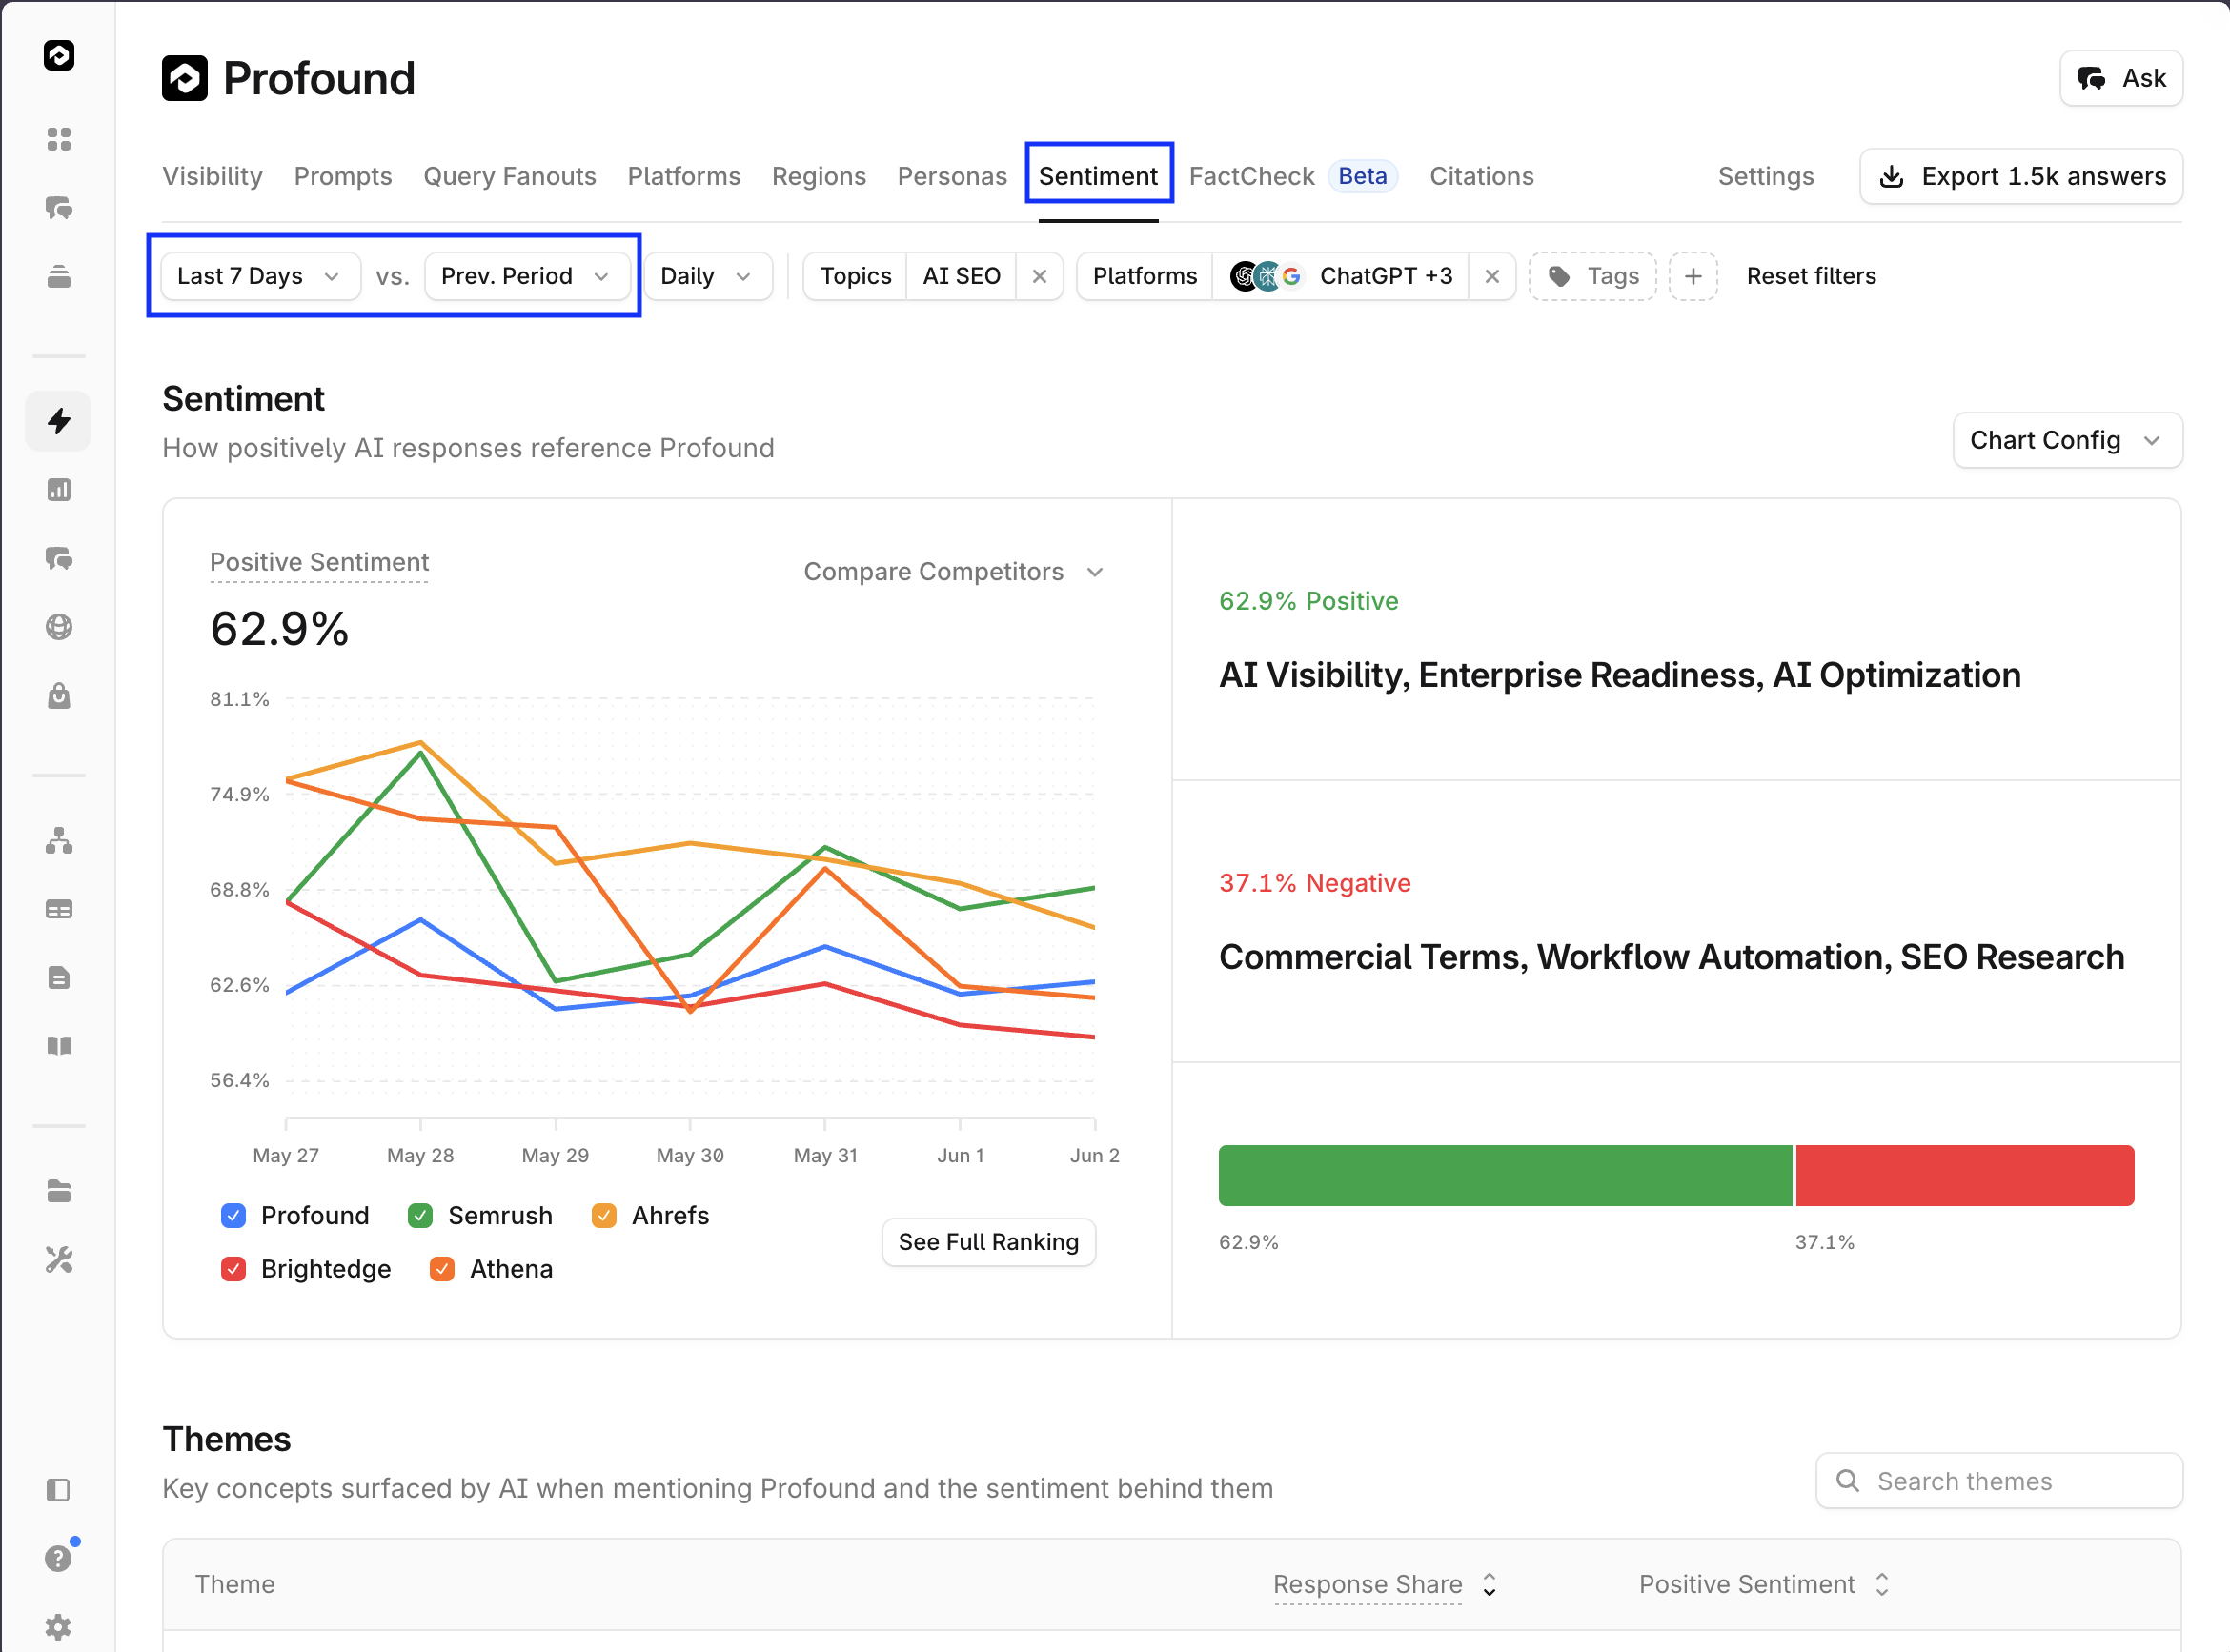2230x1652 pixels.
Task: Open the bar chart sidebar icon
Action: 59,490
